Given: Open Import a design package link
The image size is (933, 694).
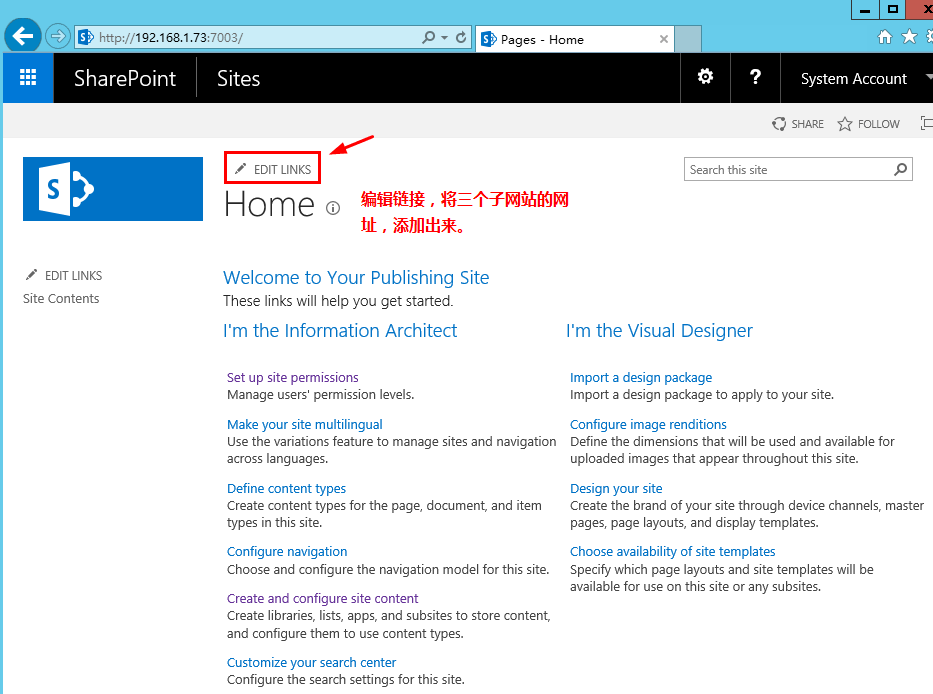Looking at the screenshot, I should click(x=641, y=377).
